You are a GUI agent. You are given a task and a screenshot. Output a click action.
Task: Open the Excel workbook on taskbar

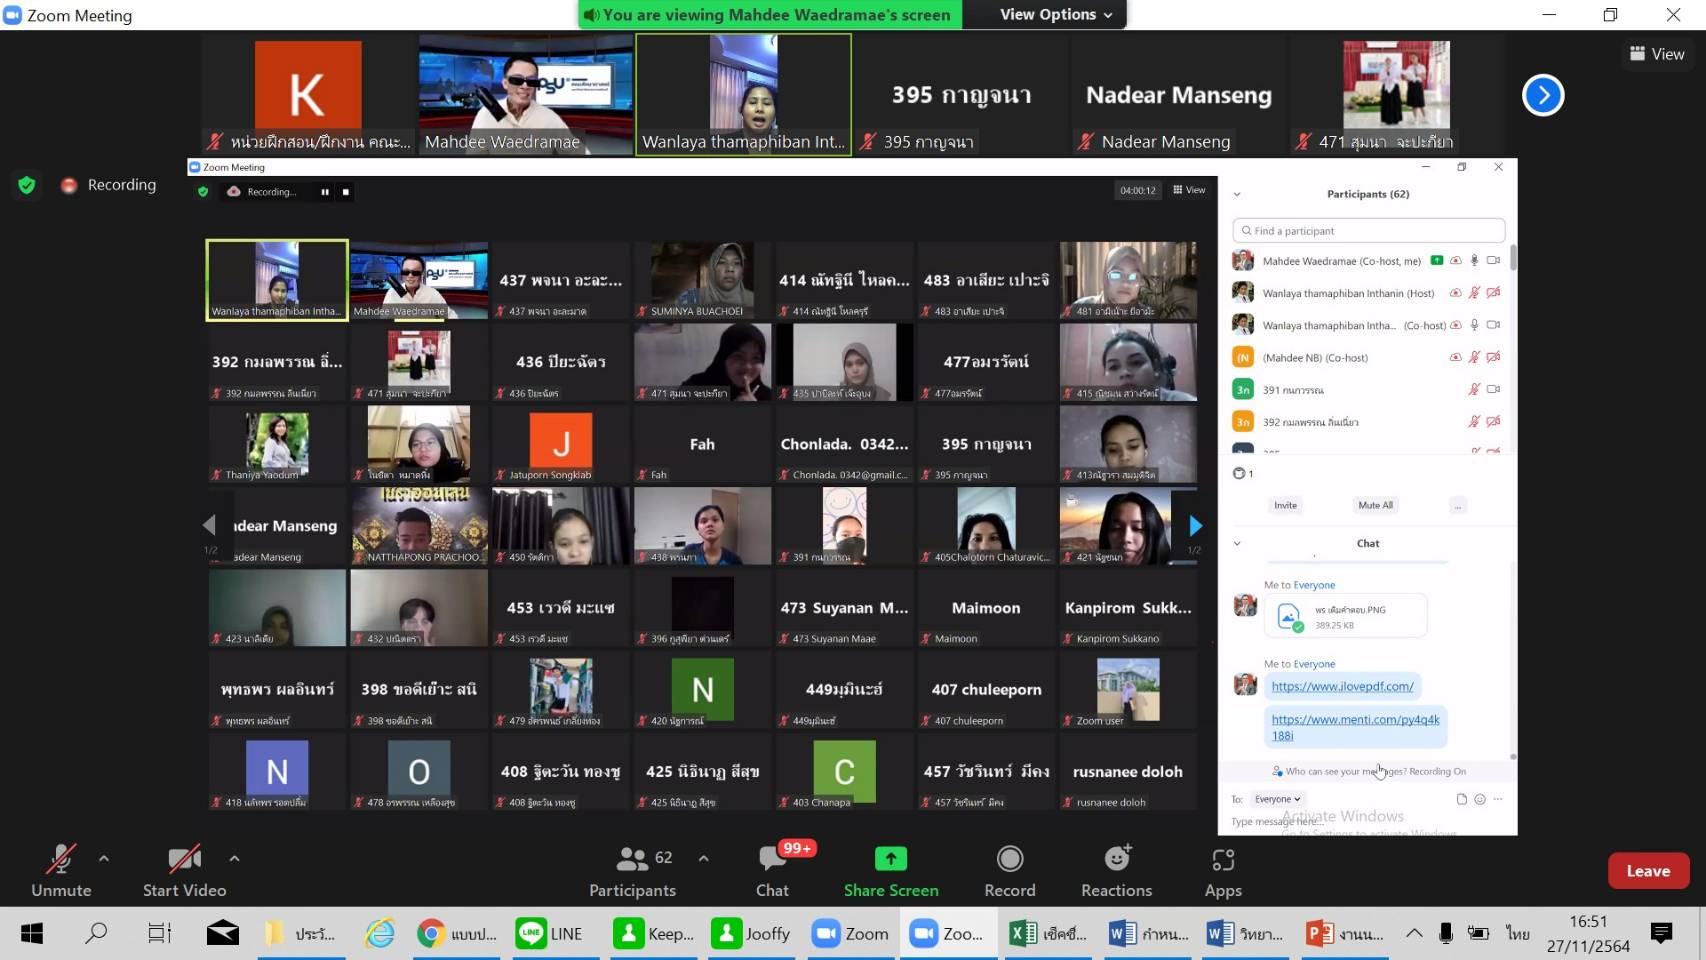pos(1048,934)
